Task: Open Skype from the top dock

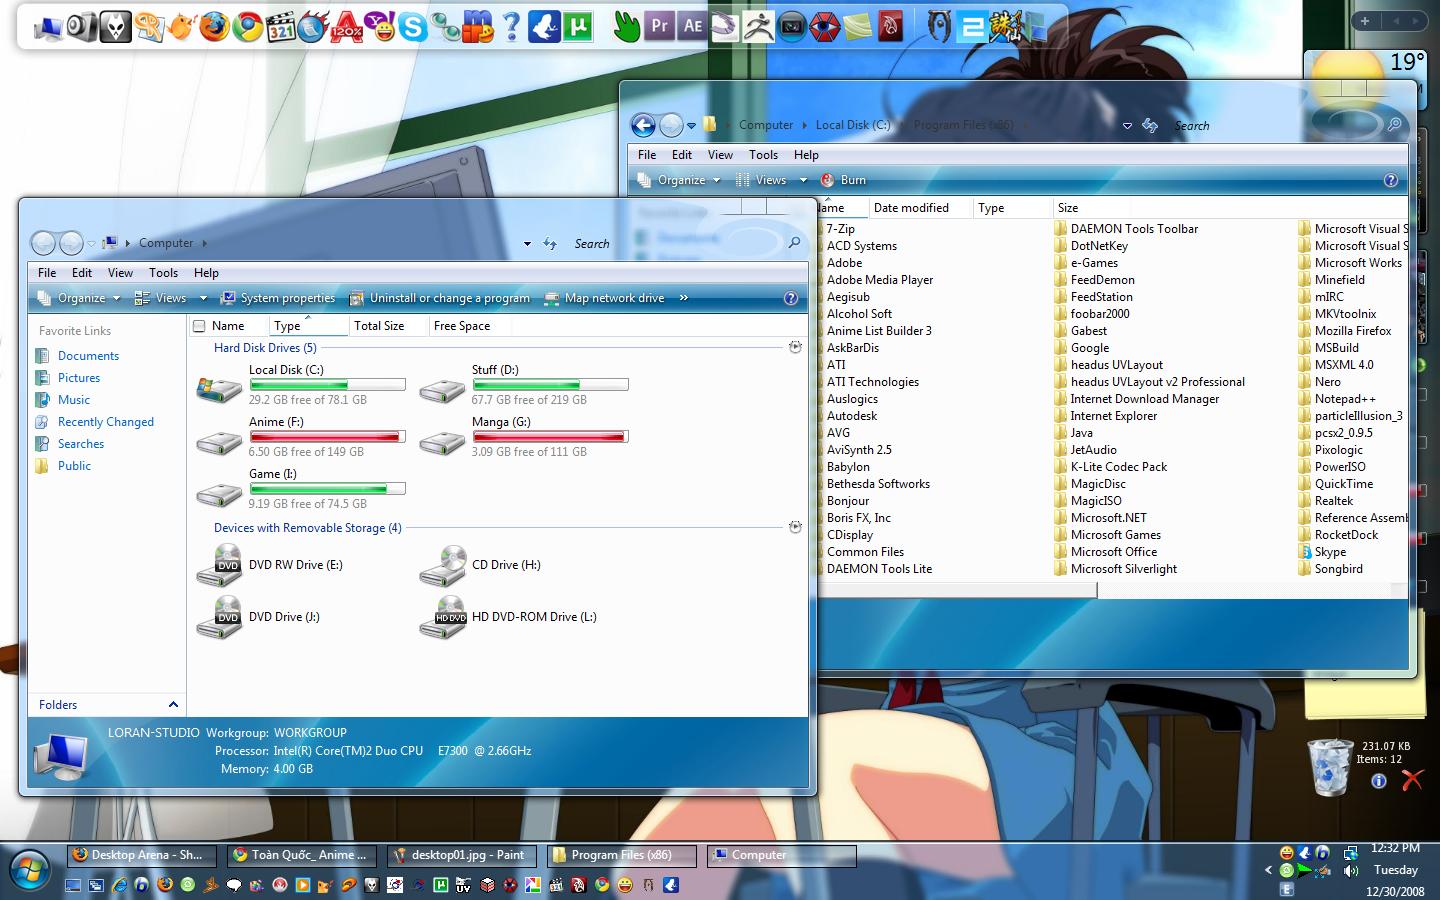Action: click(x=412, y=27)
